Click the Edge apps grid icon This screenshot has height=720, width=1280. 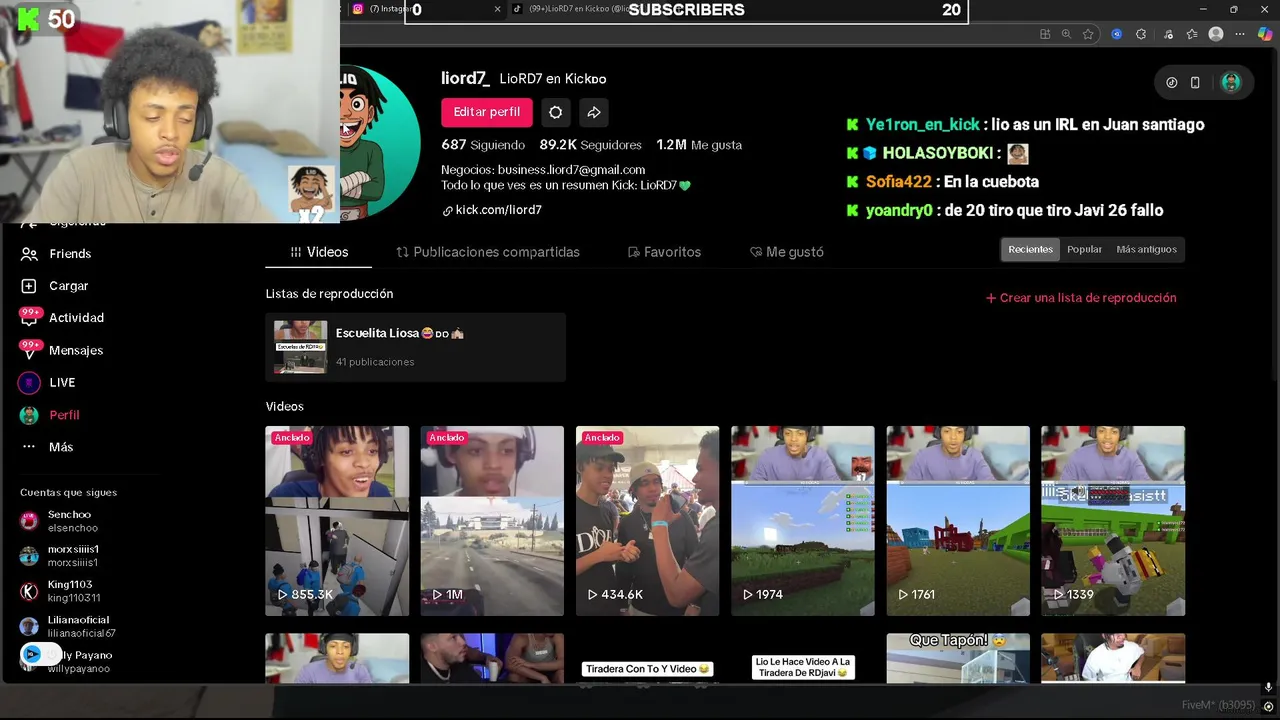click(1045, 34)
